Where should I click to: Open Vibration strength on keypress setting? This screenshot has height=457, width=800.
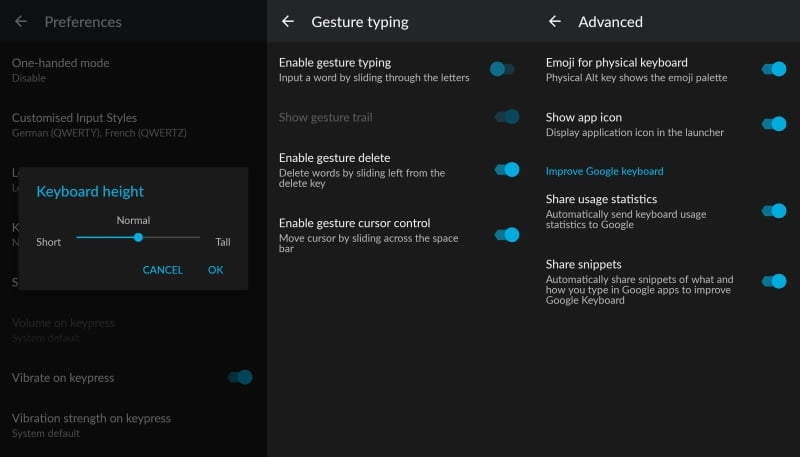coord(91,425)
